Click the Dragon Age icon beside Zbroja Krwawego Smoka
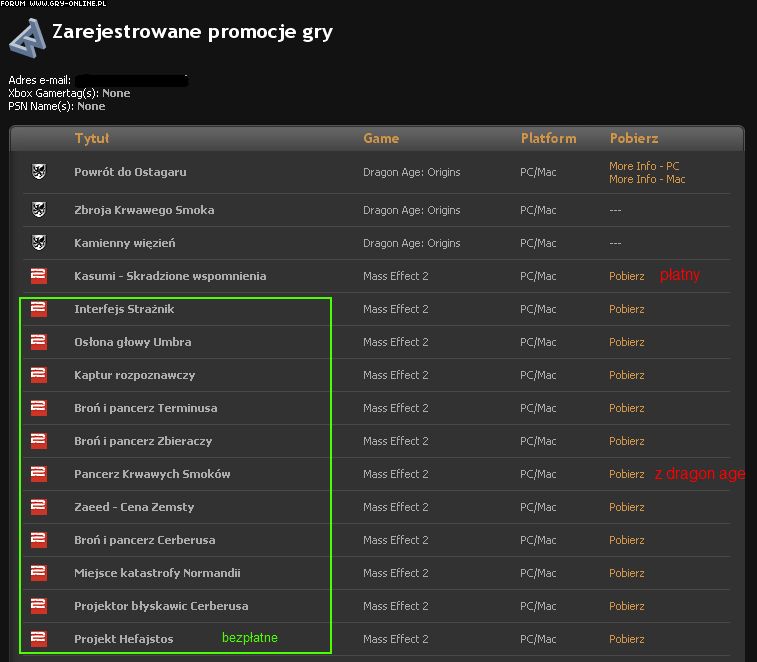 coord(39,209)
